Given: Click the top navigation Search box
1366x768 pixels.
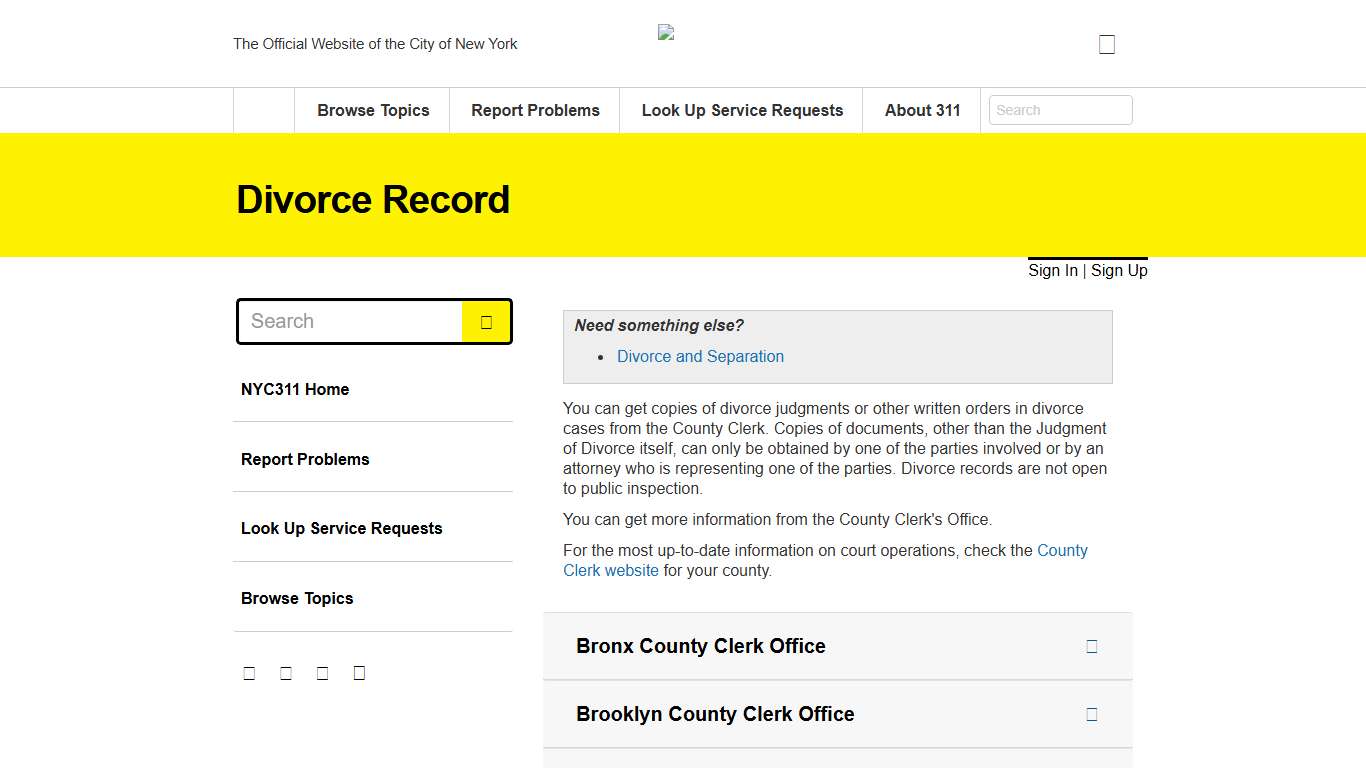Looking at the screenshot, I should click(1060, 110).
